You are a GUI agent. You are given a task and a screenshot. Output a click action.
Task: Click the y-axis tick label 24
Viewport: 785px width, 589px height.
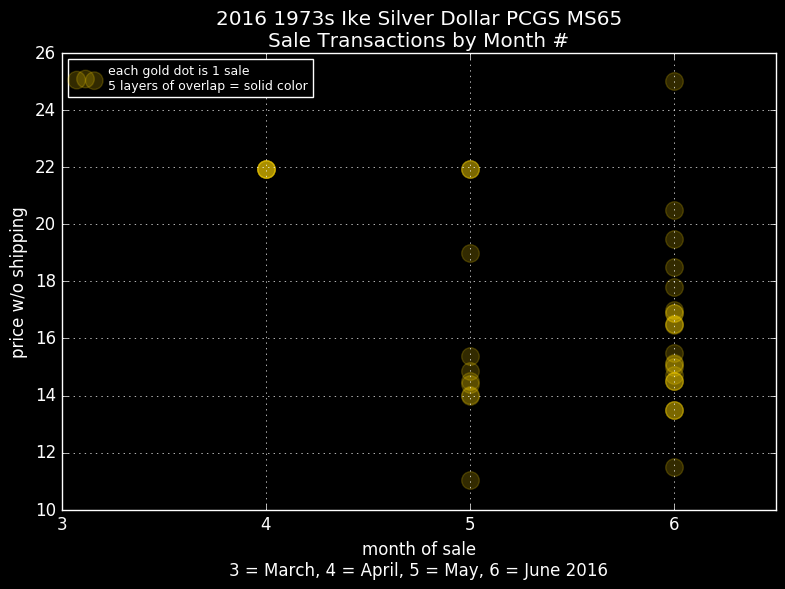pos(45,110)
